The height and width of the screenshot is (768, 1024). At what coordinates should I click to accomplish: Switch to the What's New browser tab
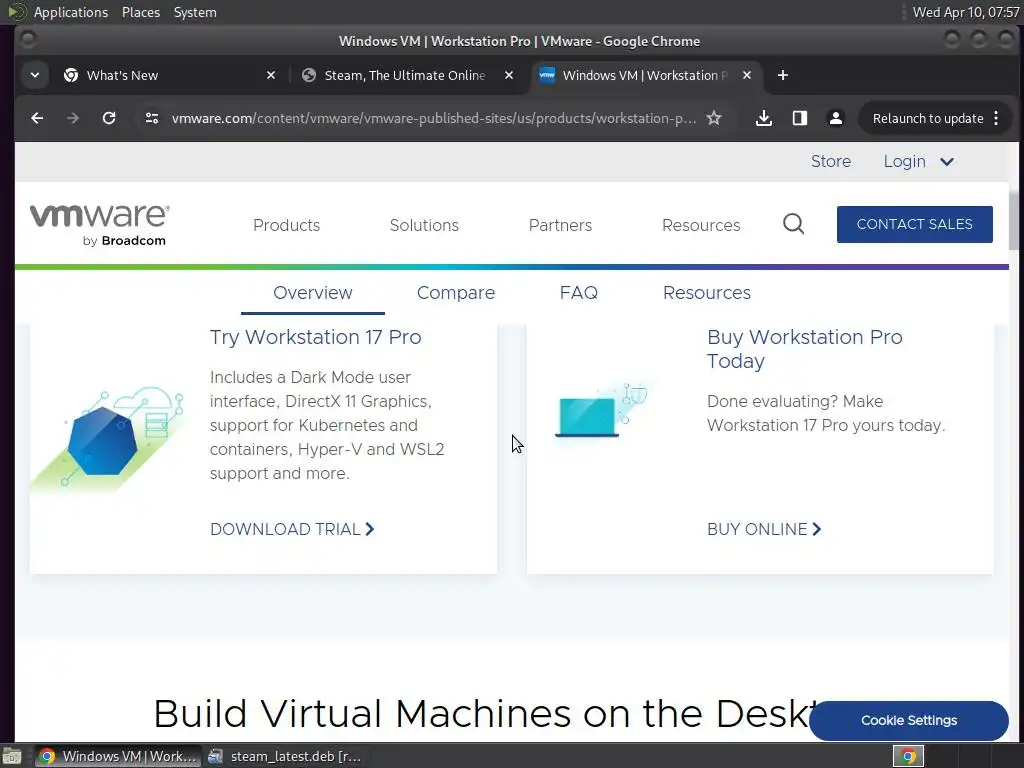tap(170, 75)
